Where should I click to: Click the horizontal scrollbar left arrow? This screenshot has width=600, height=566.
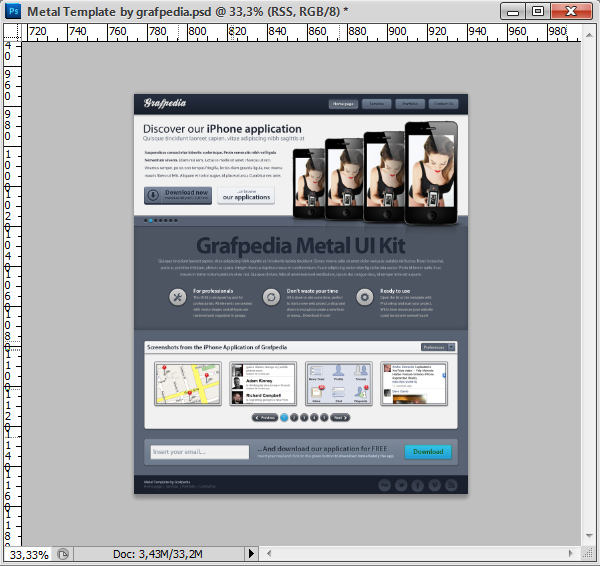(269, 553)
